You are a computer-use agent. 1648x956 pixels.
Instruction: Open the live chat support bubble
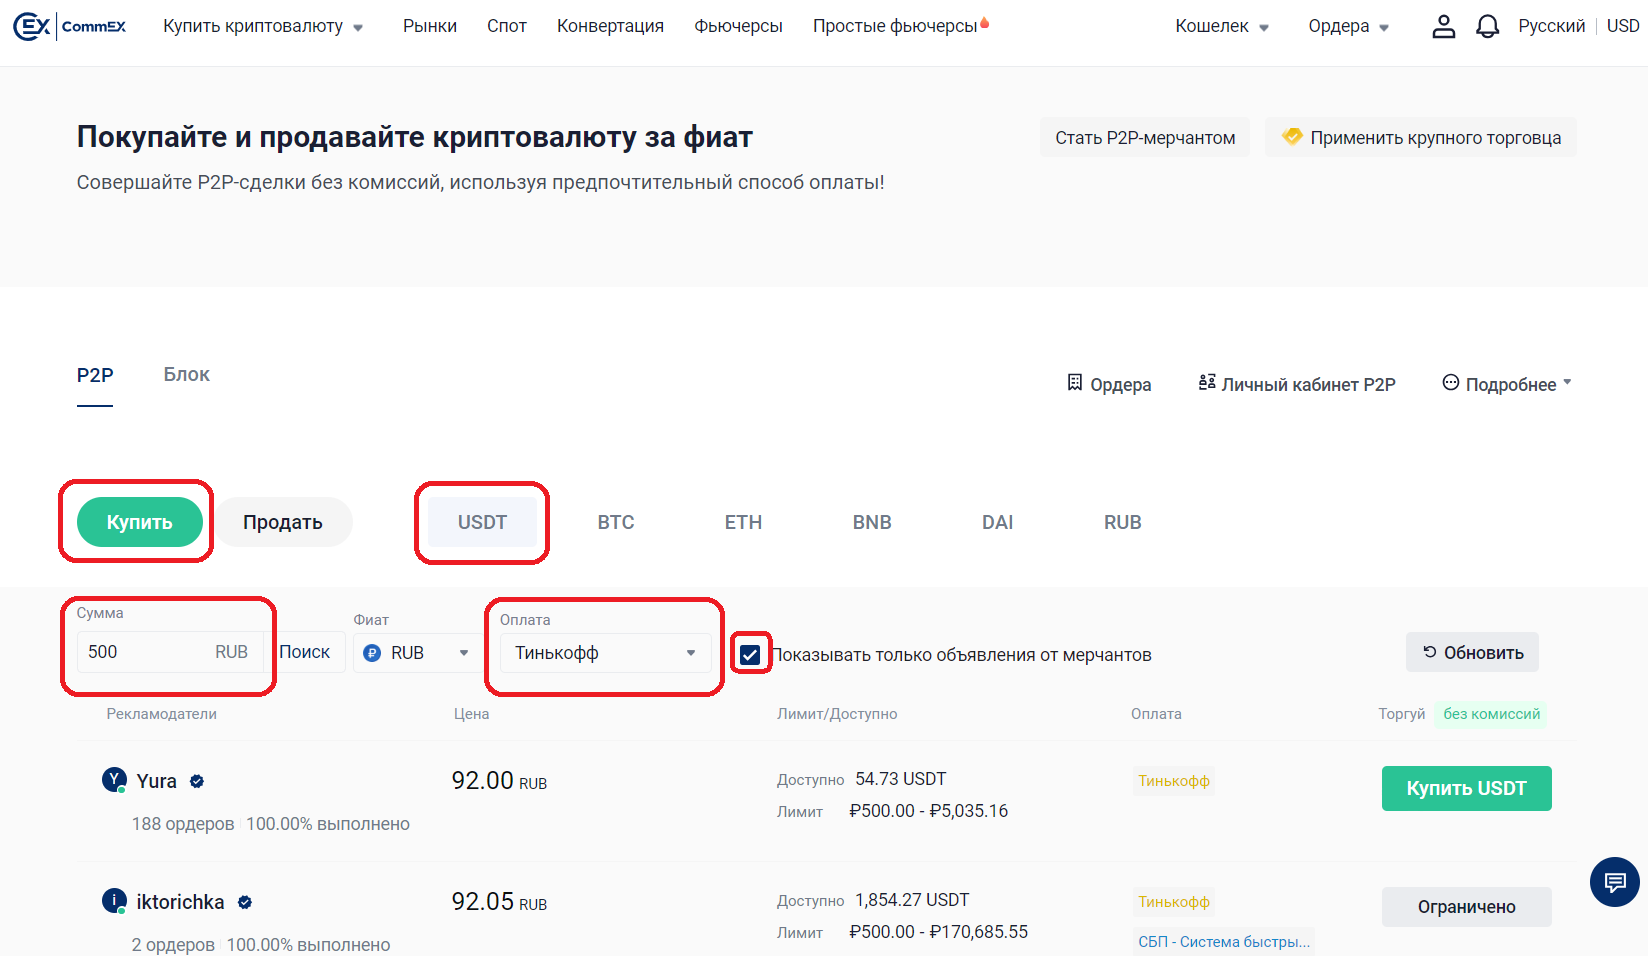(1614, 882)
